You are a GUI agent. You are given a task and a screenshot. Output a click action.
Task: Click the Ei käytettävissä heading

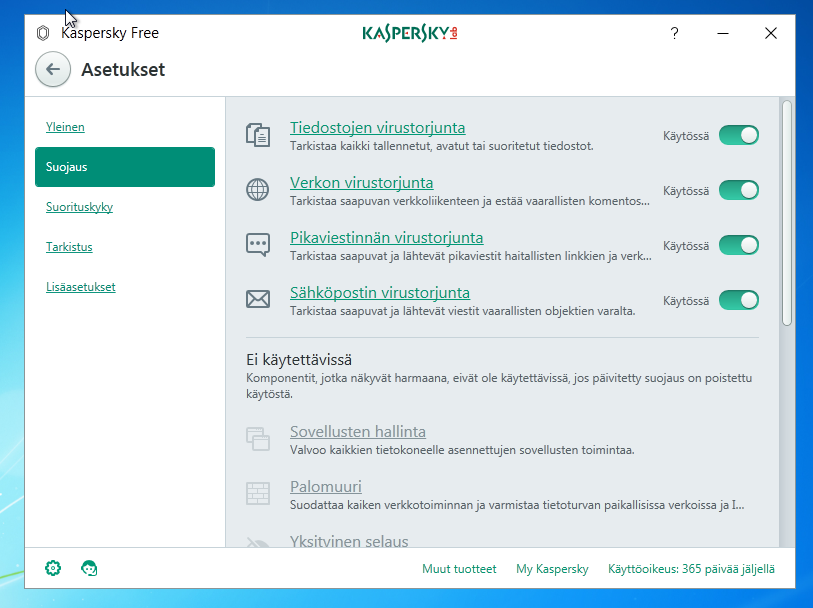[299, 359]
